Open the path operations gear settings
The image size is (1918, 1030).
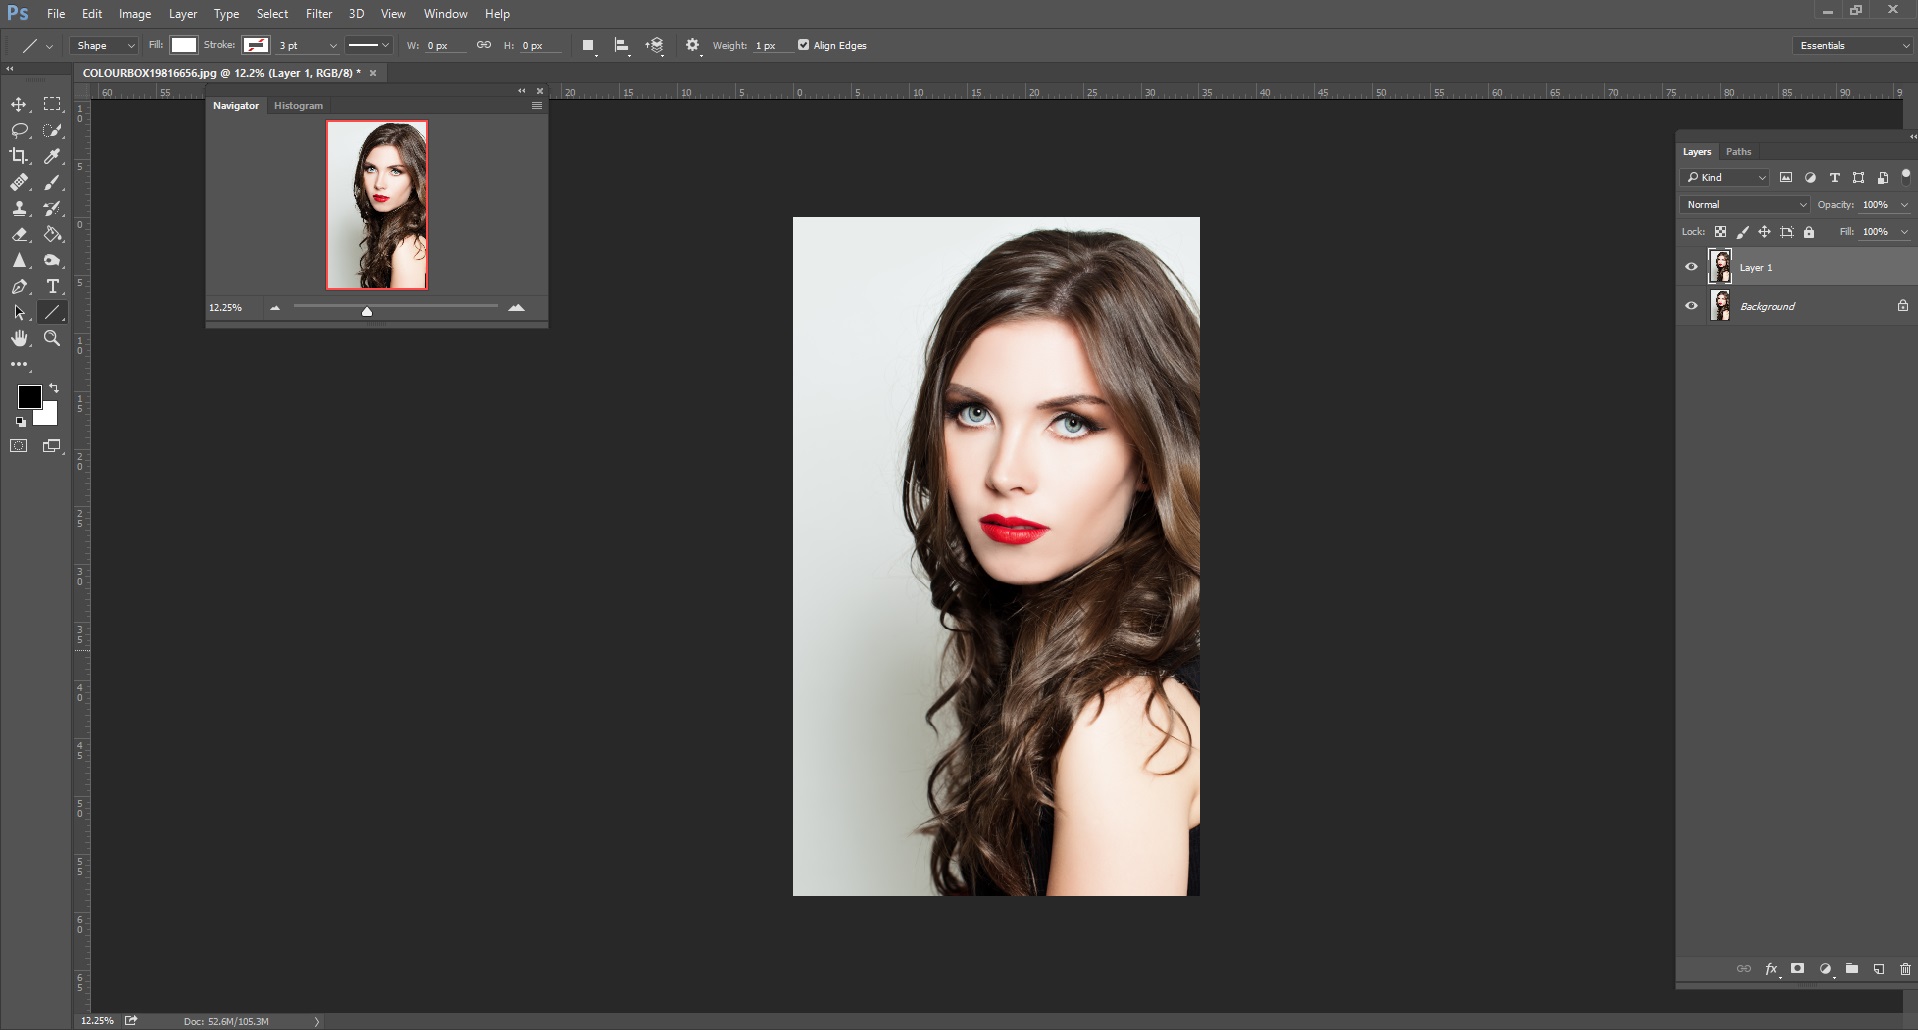[x=692, y=46]
